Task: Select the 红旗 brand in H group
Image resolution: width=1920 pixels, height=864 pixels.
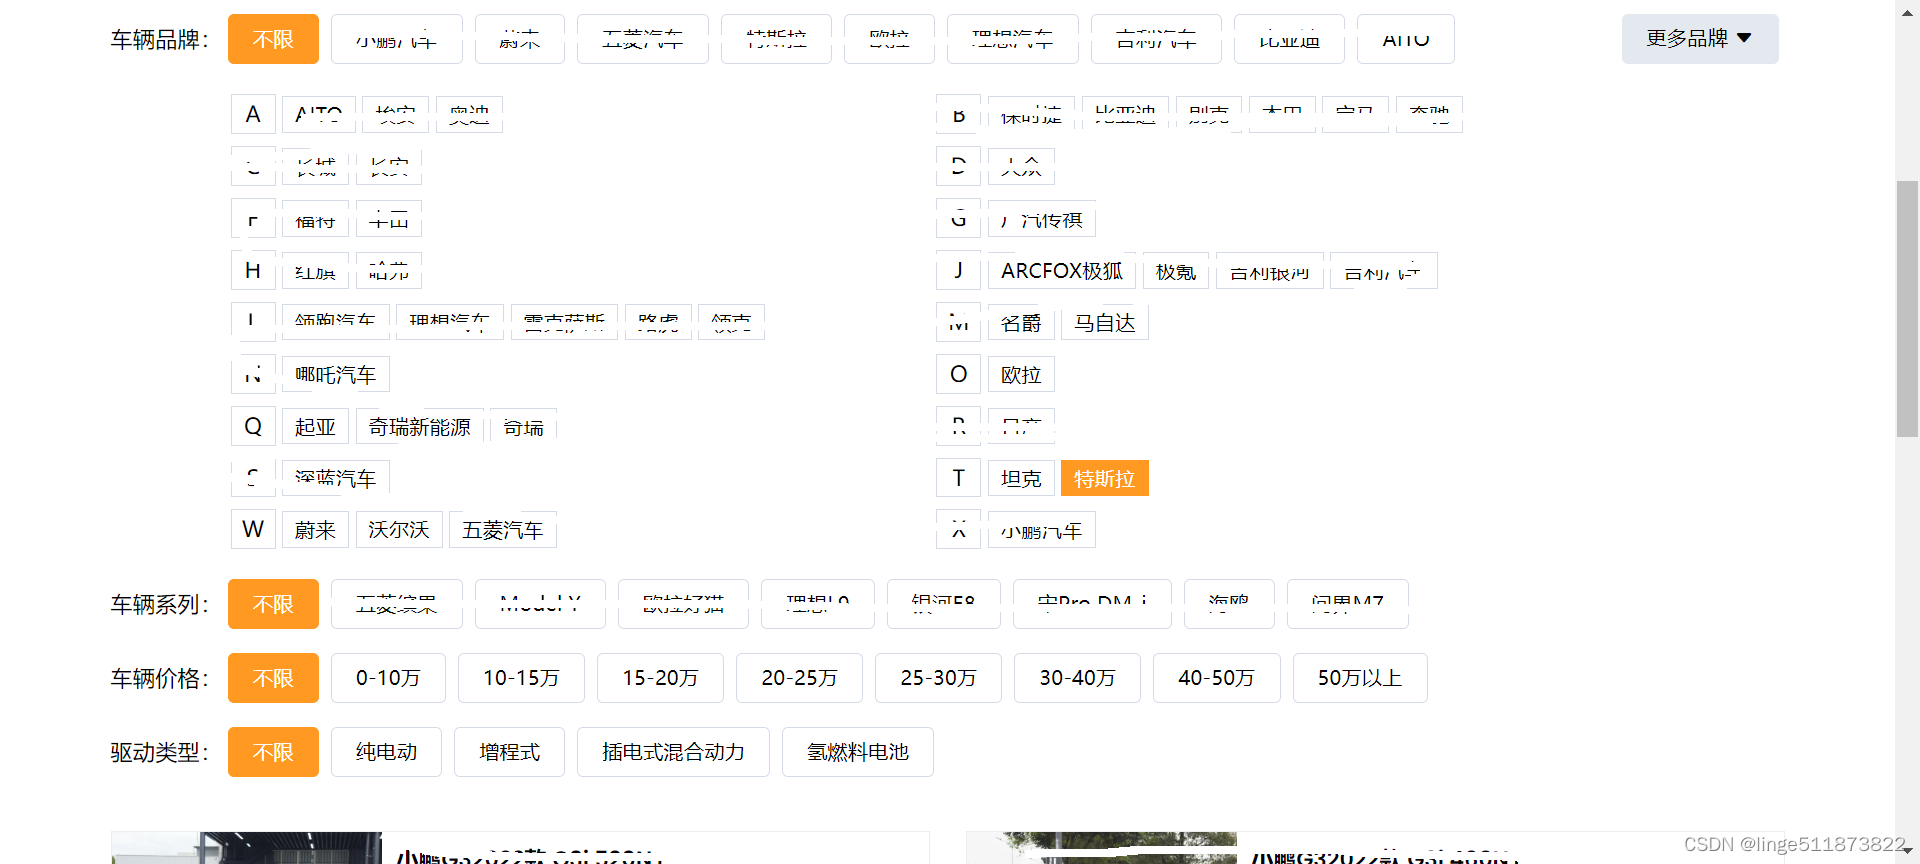Action: (x=315, y=271)
